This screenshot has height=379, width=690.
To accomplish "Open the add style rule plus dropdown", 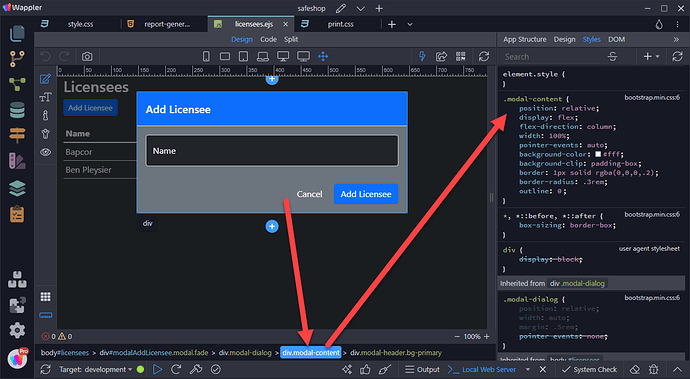I will tap(651, 56).
